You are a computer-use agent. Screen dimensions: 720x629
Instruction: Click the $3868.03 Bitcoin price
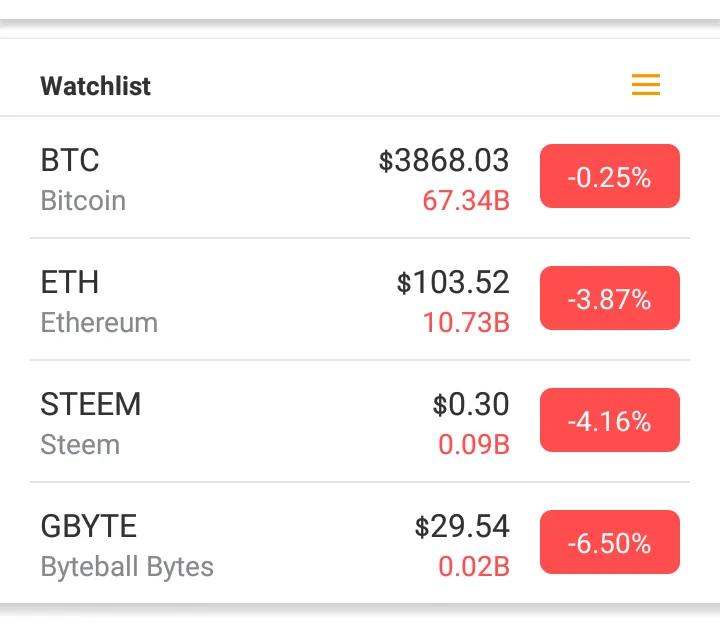pyautogui.click(x=444, y=161)
